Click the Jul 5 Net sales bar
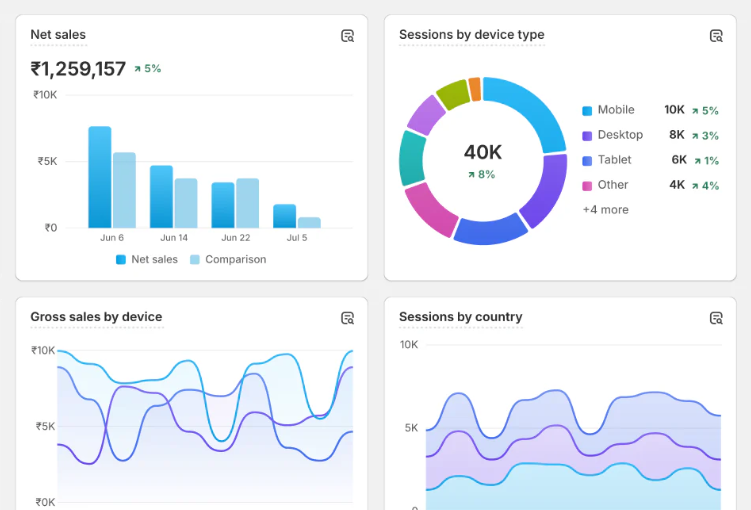The image size is (751, 510). pyautogui.click(x=284, y=216)
